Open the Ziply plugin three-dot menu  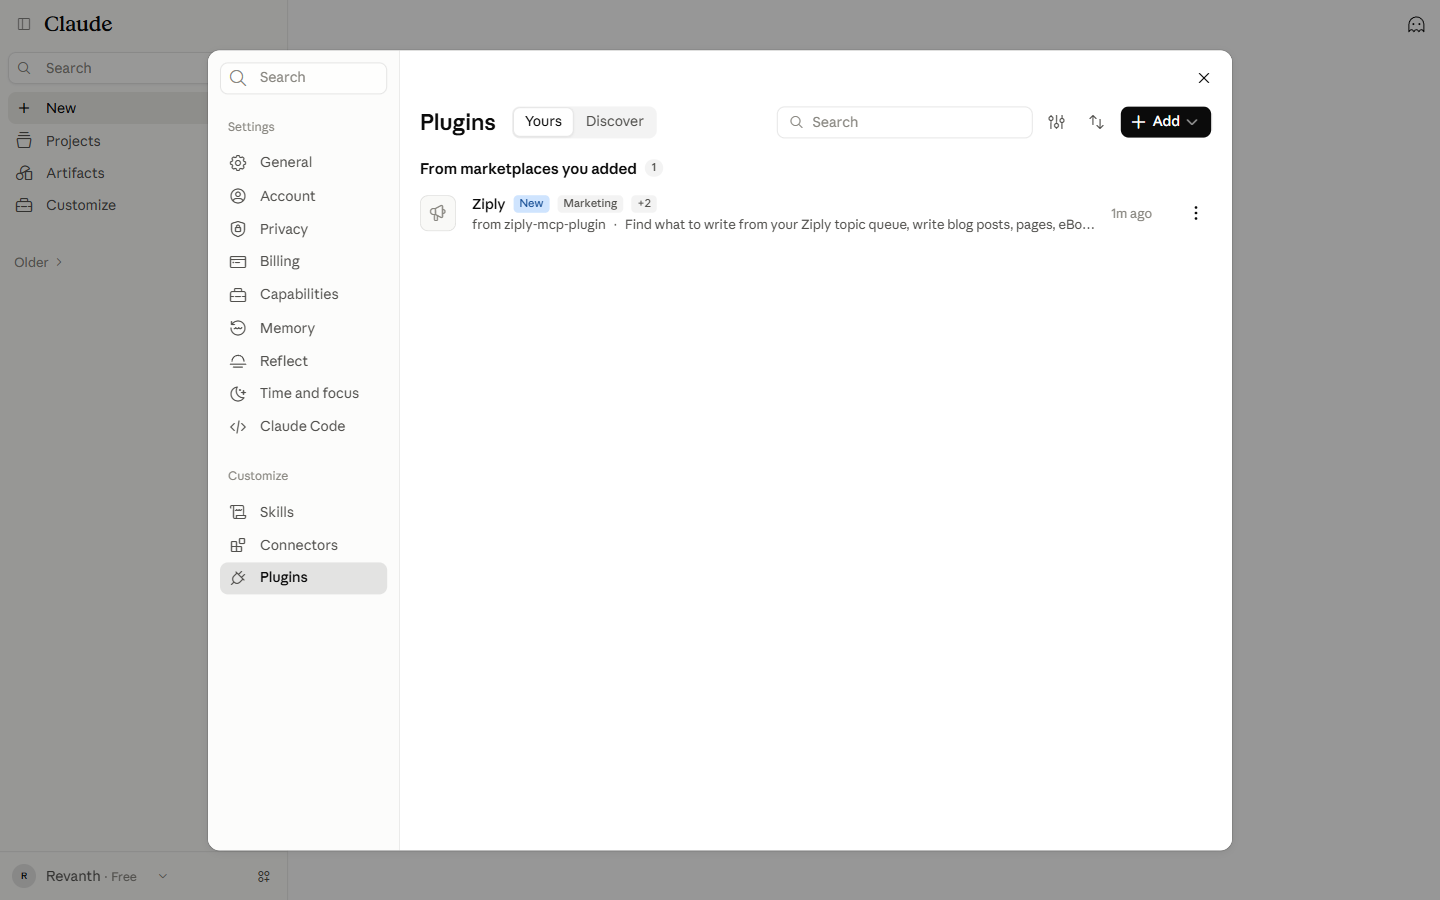[x=1196, y=213]
